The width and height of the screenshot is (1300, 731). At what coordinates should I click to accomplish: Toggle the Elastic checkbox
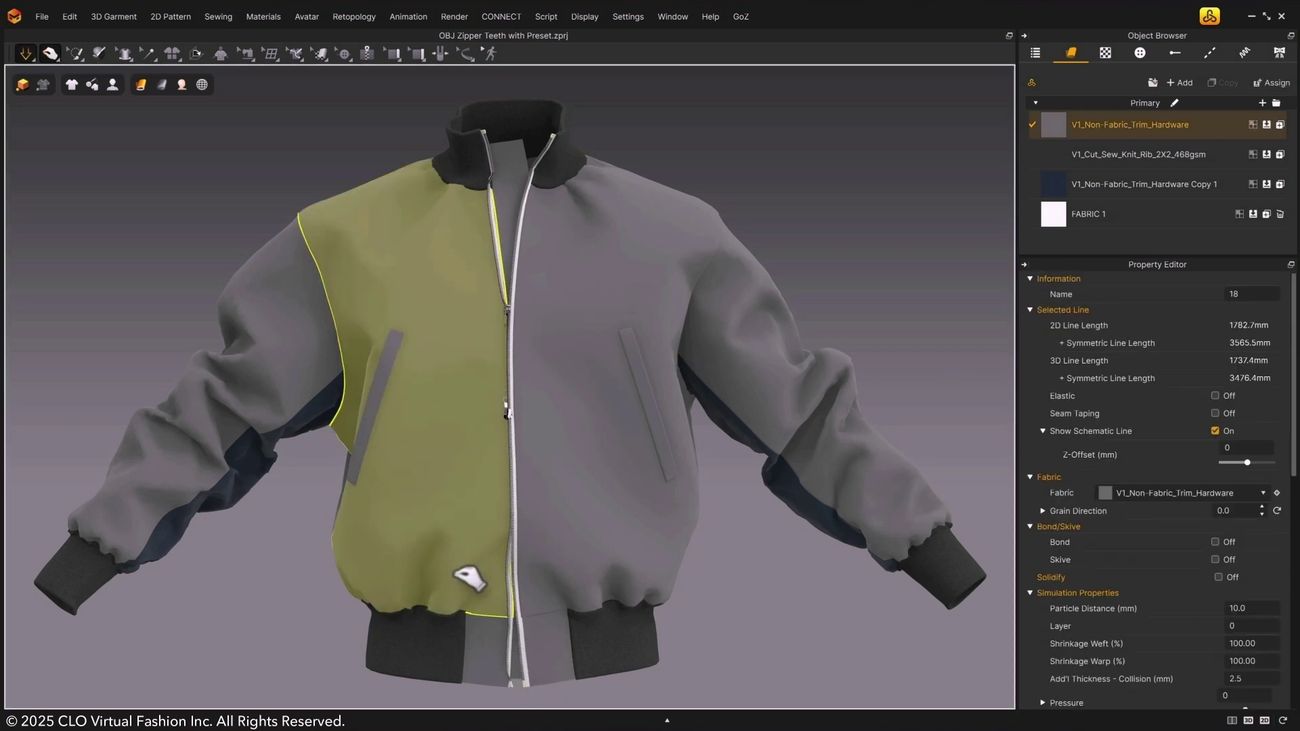click(1215, 396)
